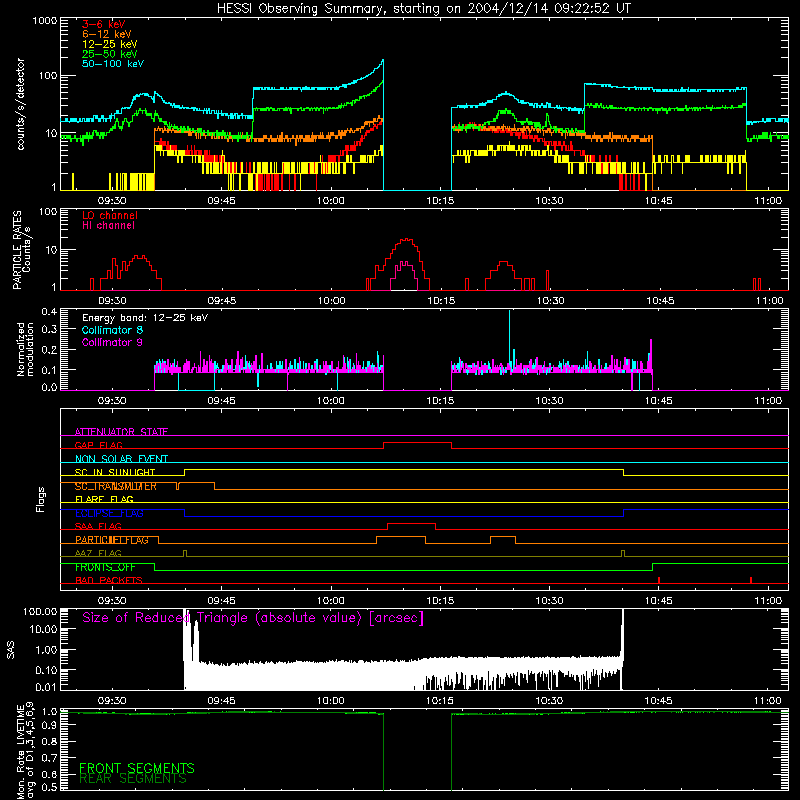Click the HESSI Observing Summary plot title

point(424,9)
